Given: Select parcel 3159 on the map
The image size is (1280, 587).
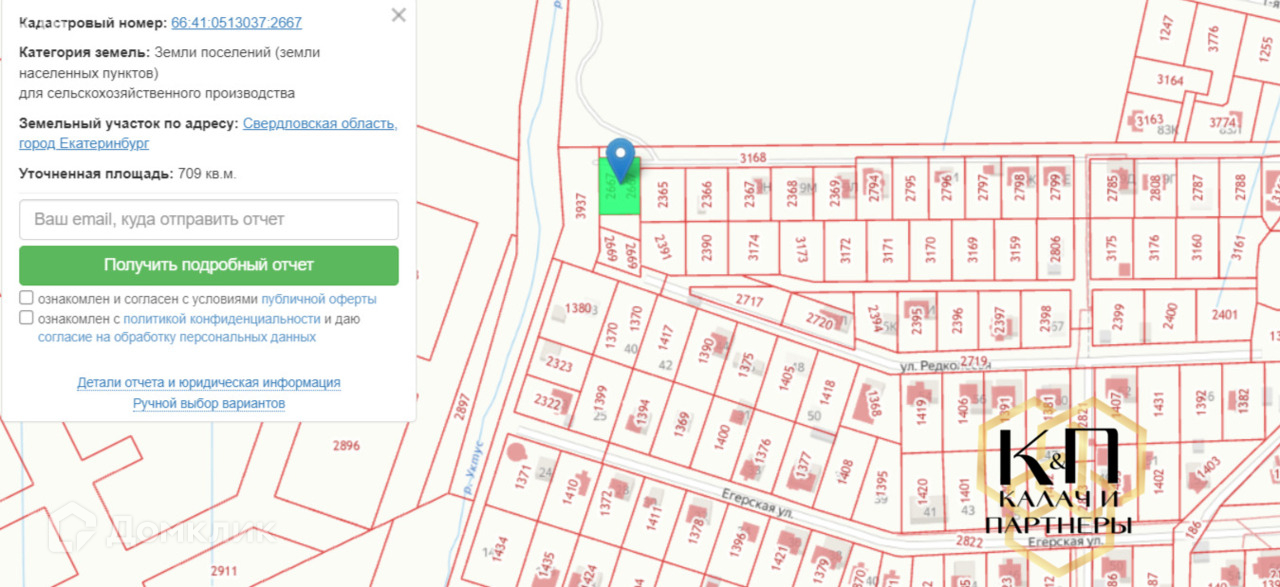Looking at the screenshot, I should (x=1015, y=248).
